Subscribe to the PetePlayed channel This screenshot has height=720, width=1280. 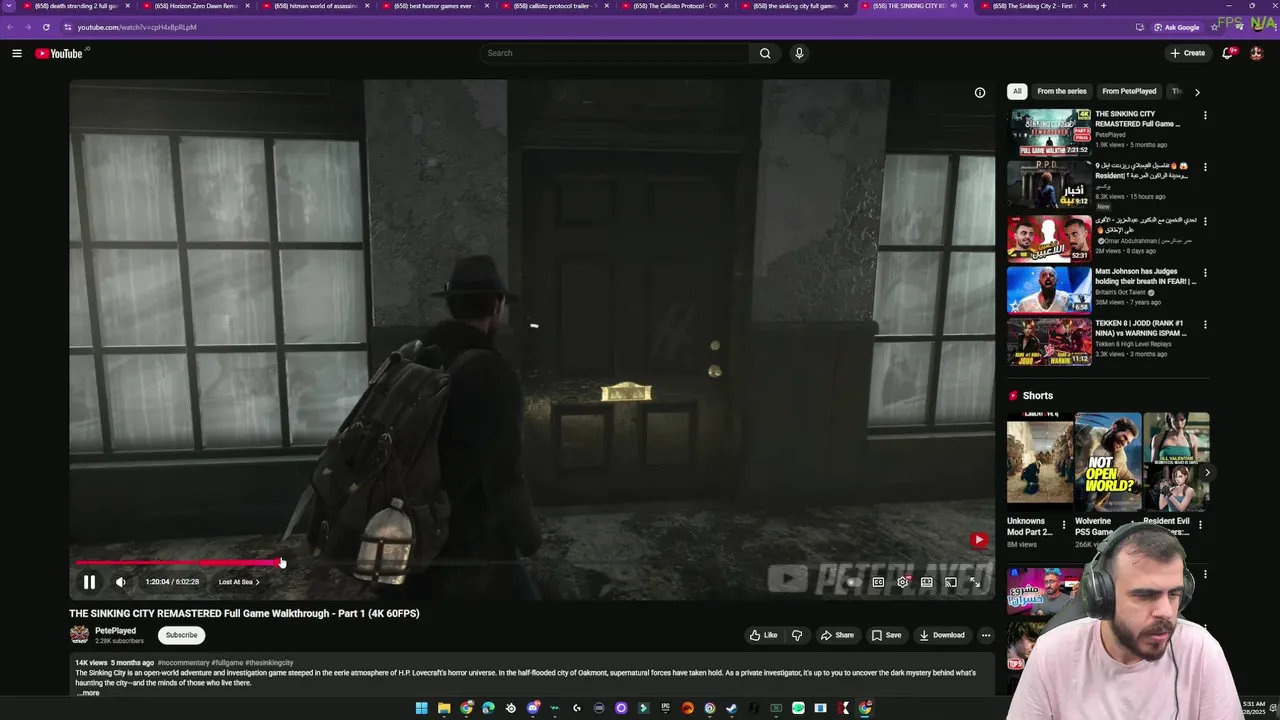tap(181, 635)
